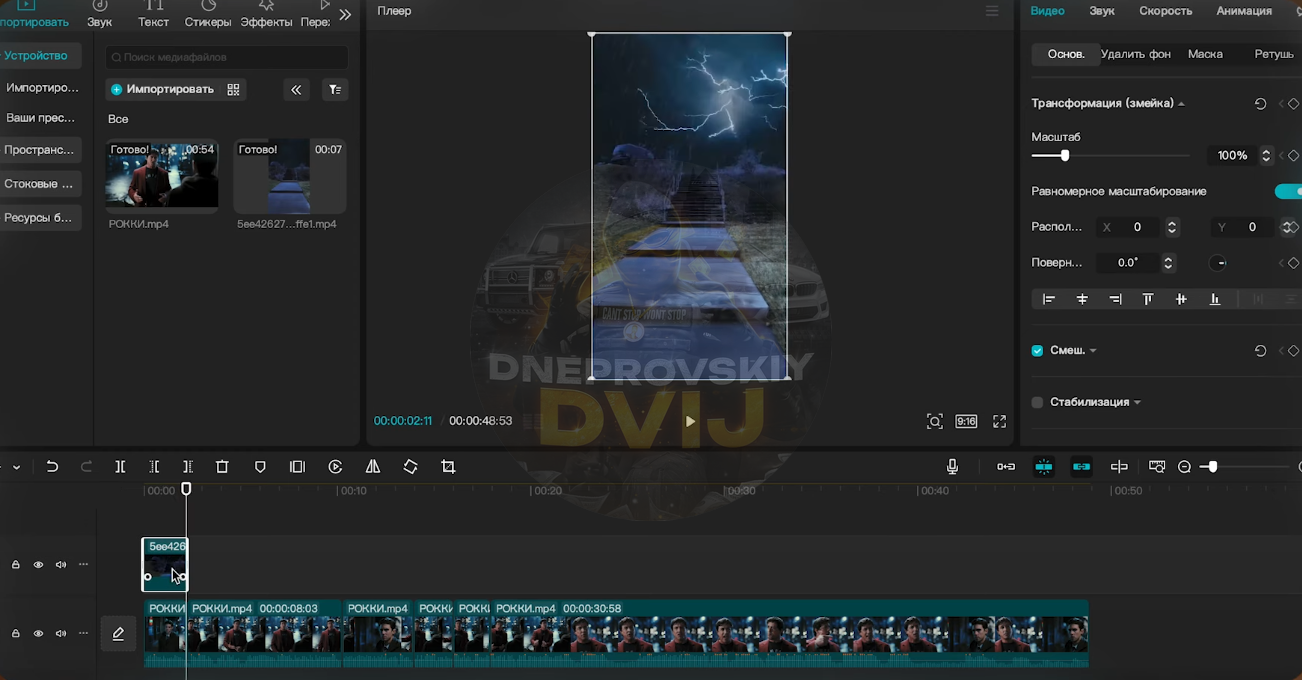Click the redo arrow icon
Screen dimensions: 1302x680
(86, 467)
